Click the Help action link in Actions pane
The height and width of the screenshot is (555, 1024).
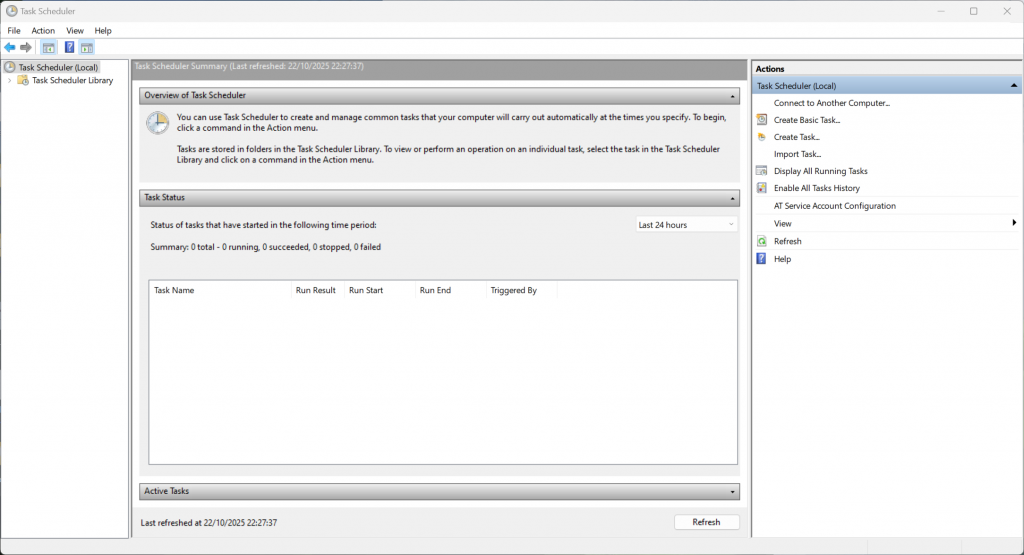tap(782, 259)
